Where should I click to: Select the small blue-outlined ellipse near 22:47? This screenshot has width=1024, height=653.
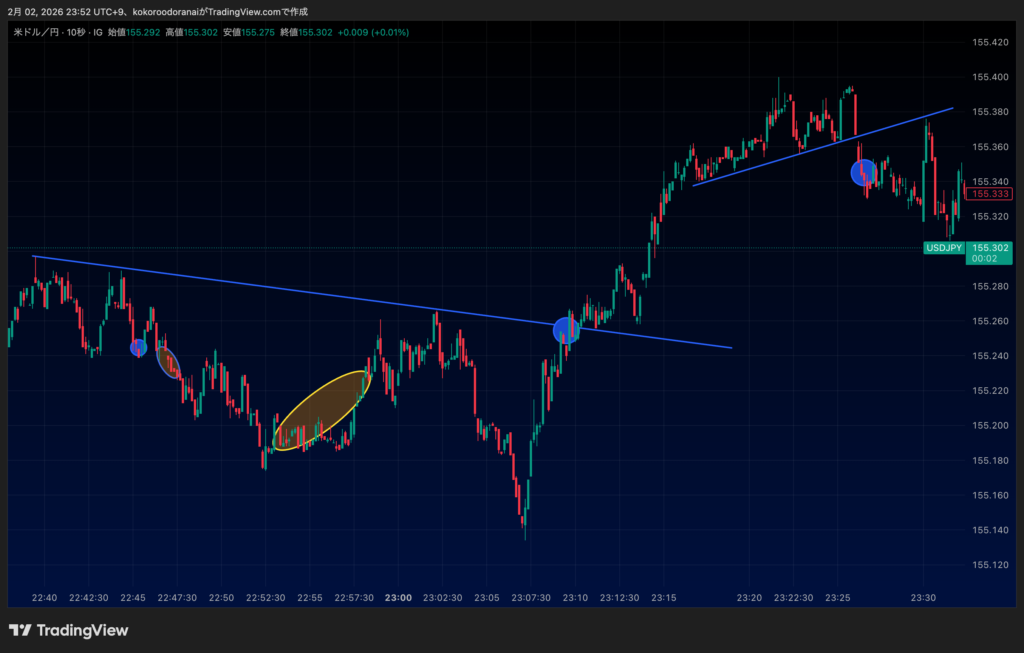click(168, 362)
